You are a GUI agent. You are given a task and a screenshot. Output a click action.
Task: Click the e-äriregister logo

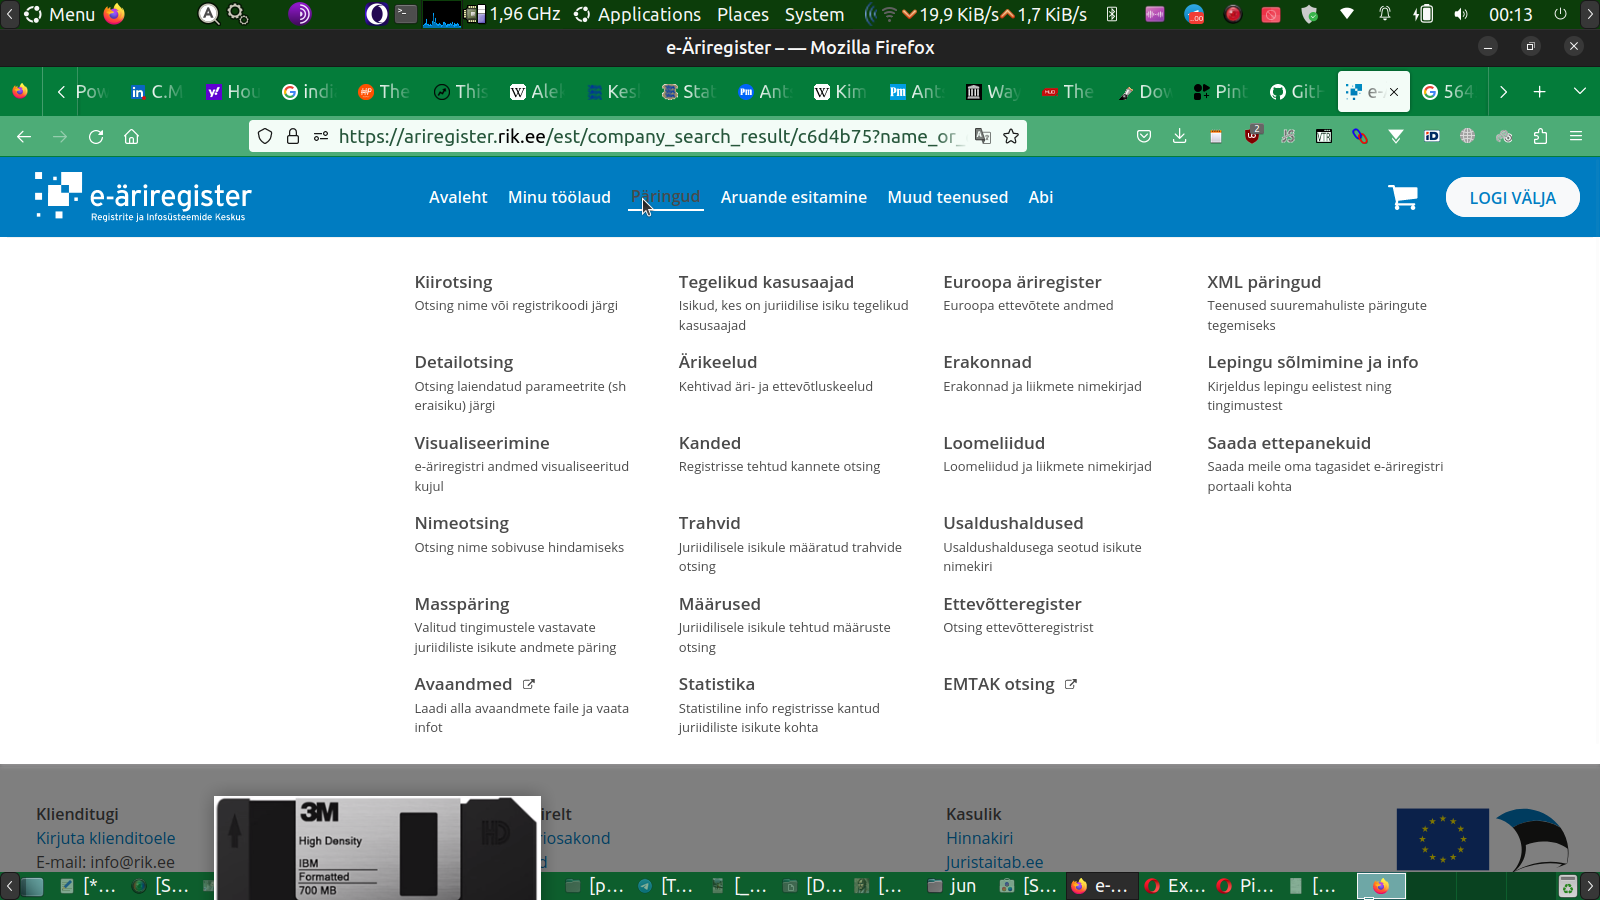click(143, 196)
